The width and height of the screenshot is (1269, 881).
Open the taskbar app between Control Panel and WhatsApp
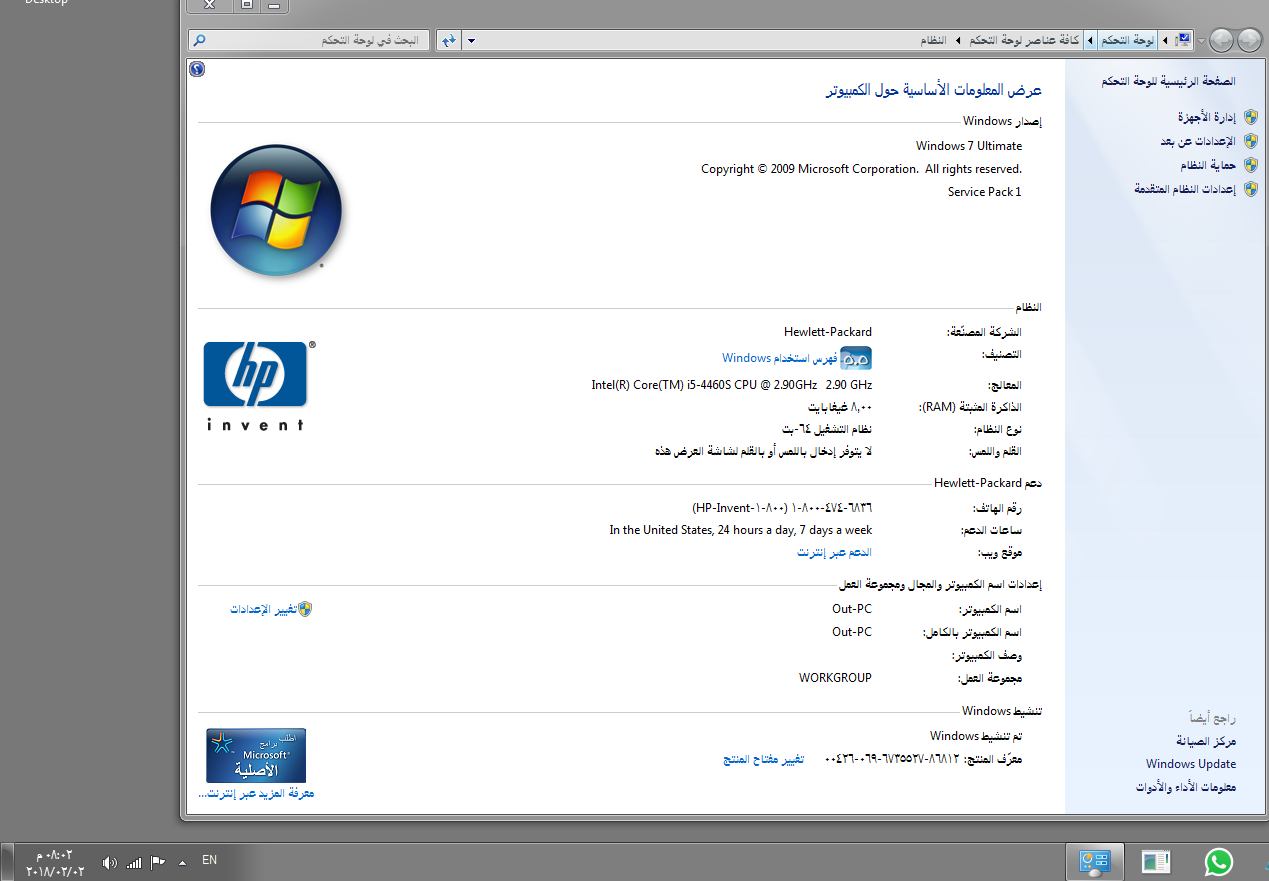(1157, 861)
